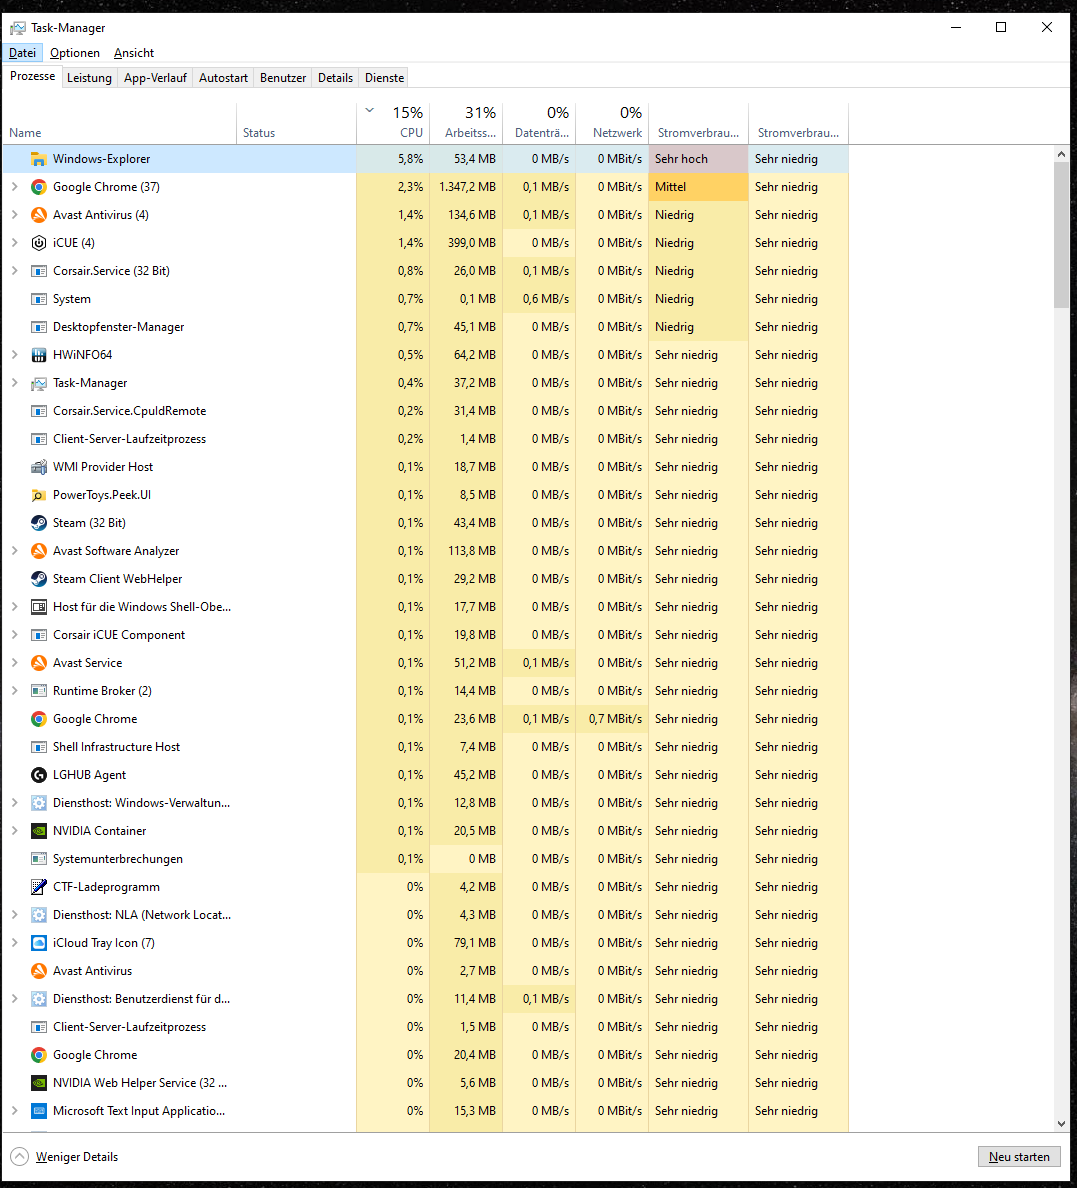Viewport: 1077px width, 1188px height.
Task: Switch to the Autostart tab
Action: 224,78
